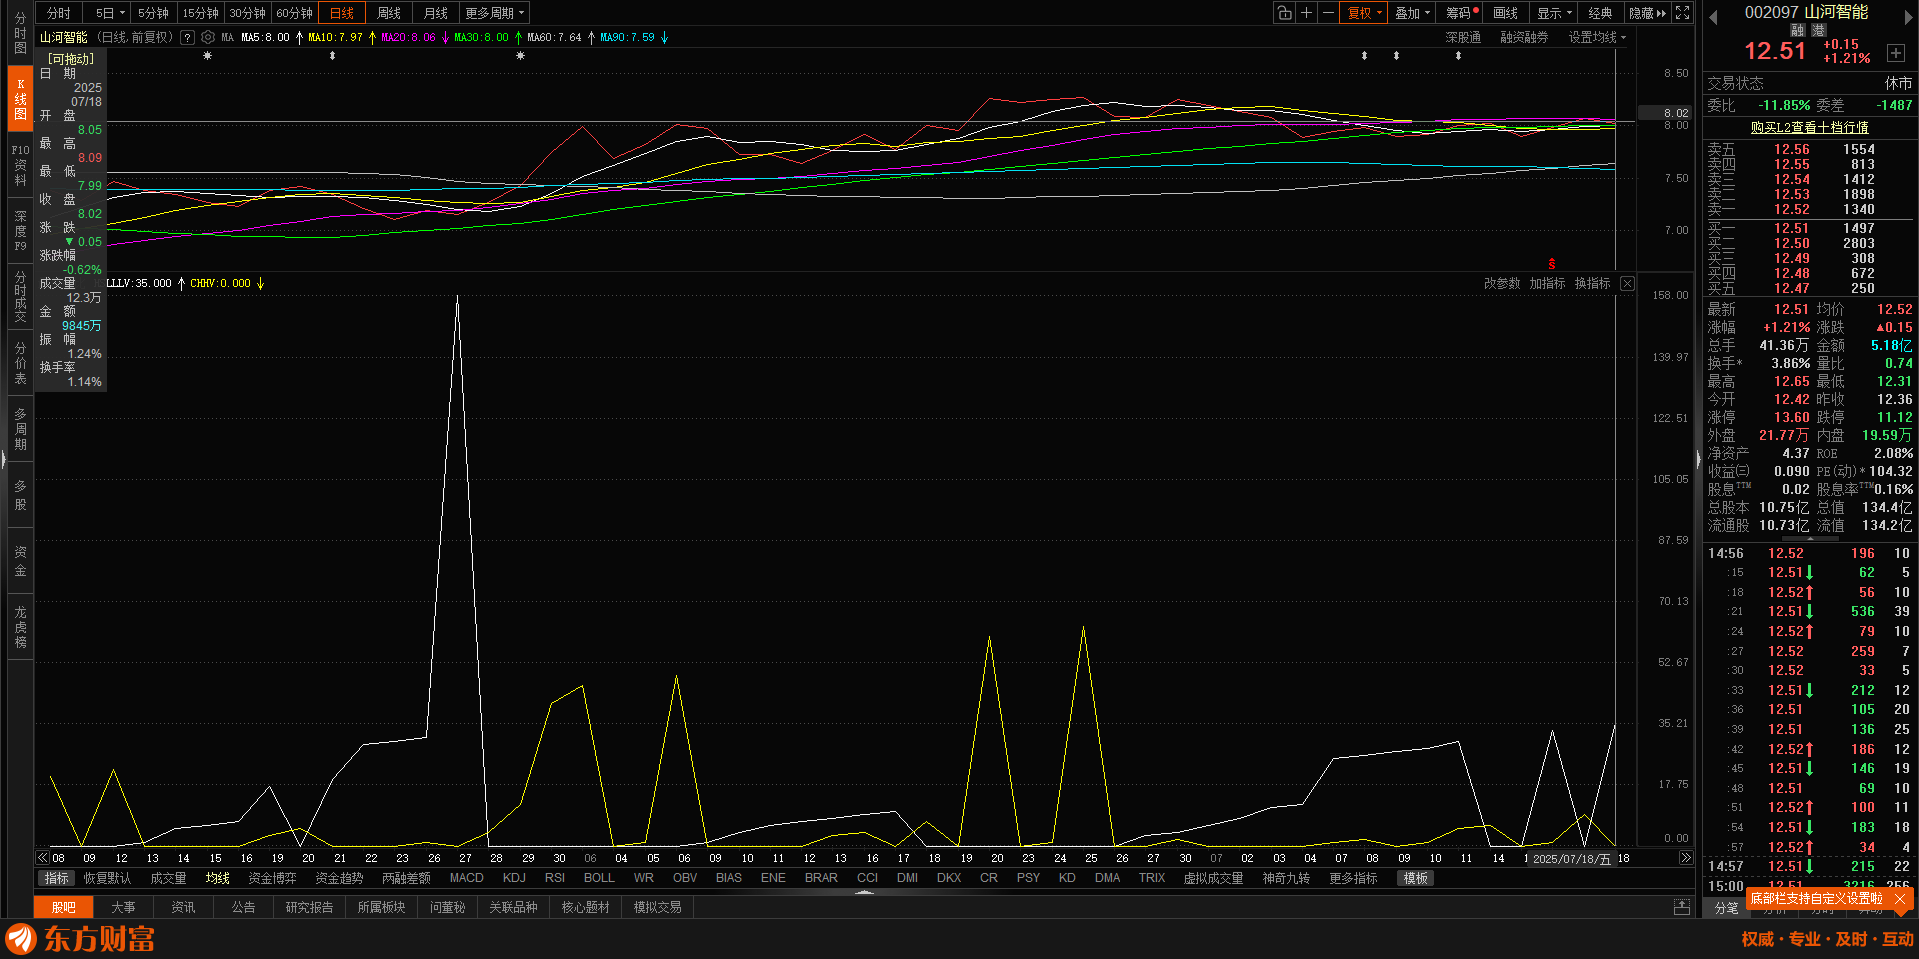Toggle the 筹码 chip distribution panel
The image size is (1919, 959).
pos(1461,13)
